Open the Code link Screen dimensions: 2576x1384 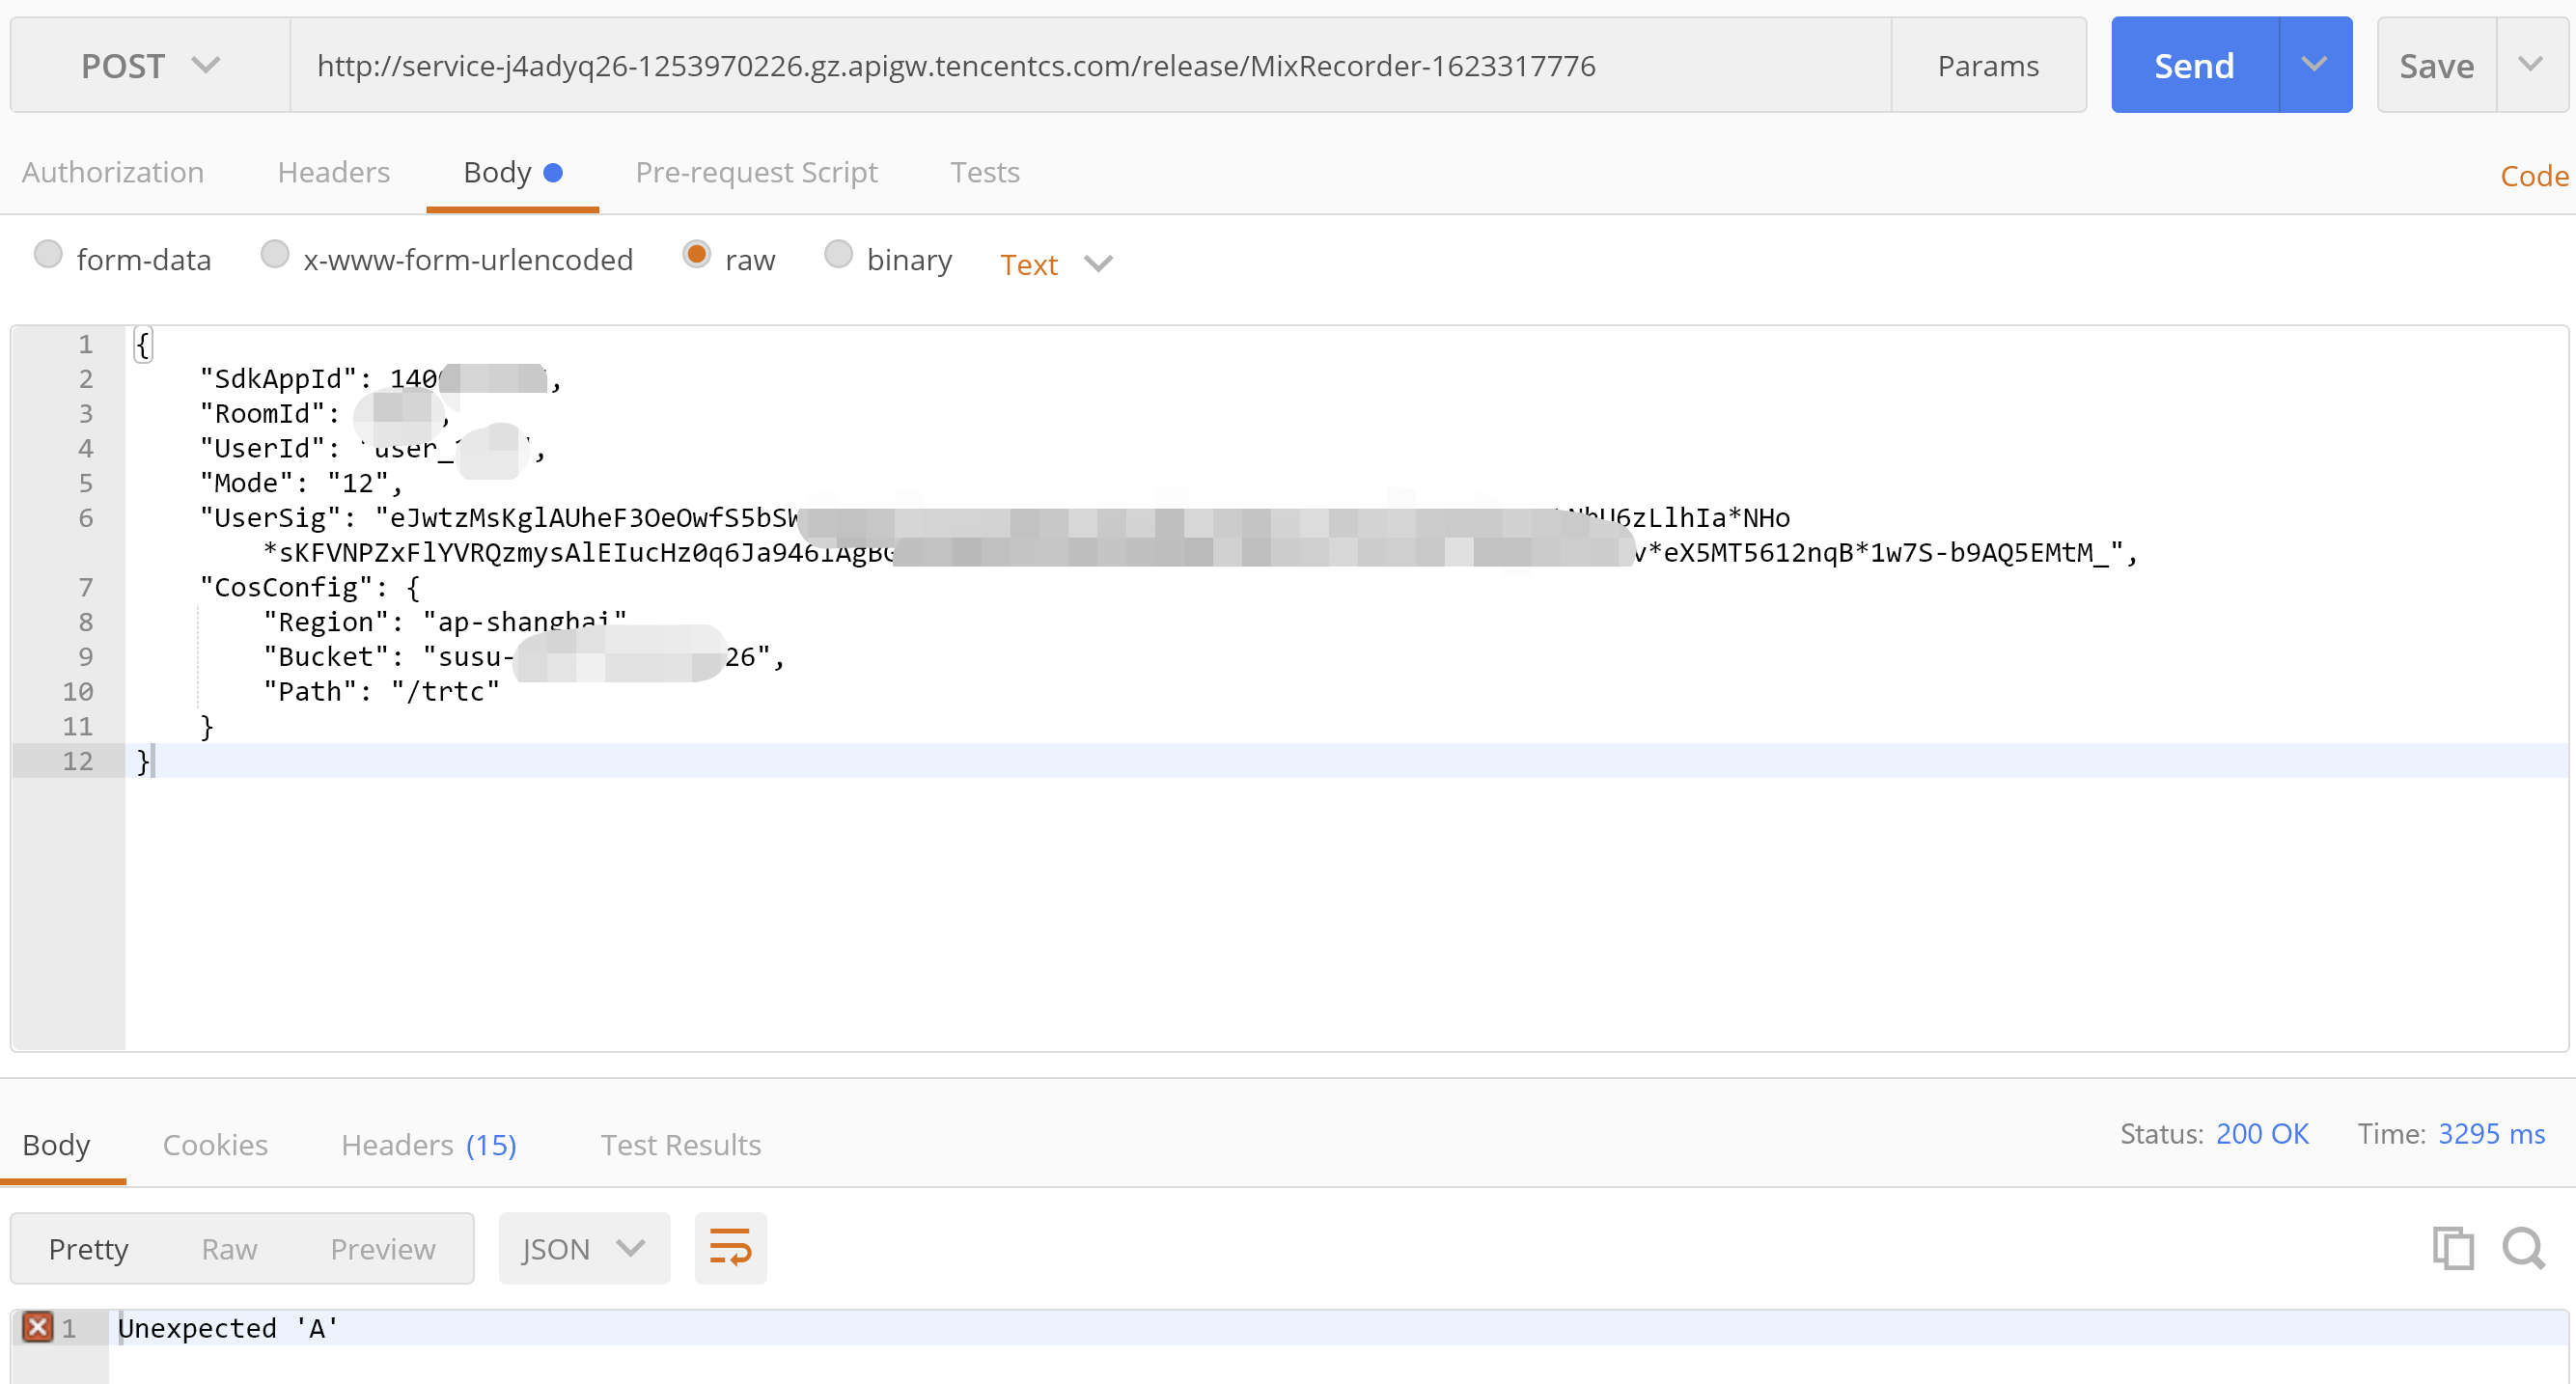click(x=2533, y=176)
